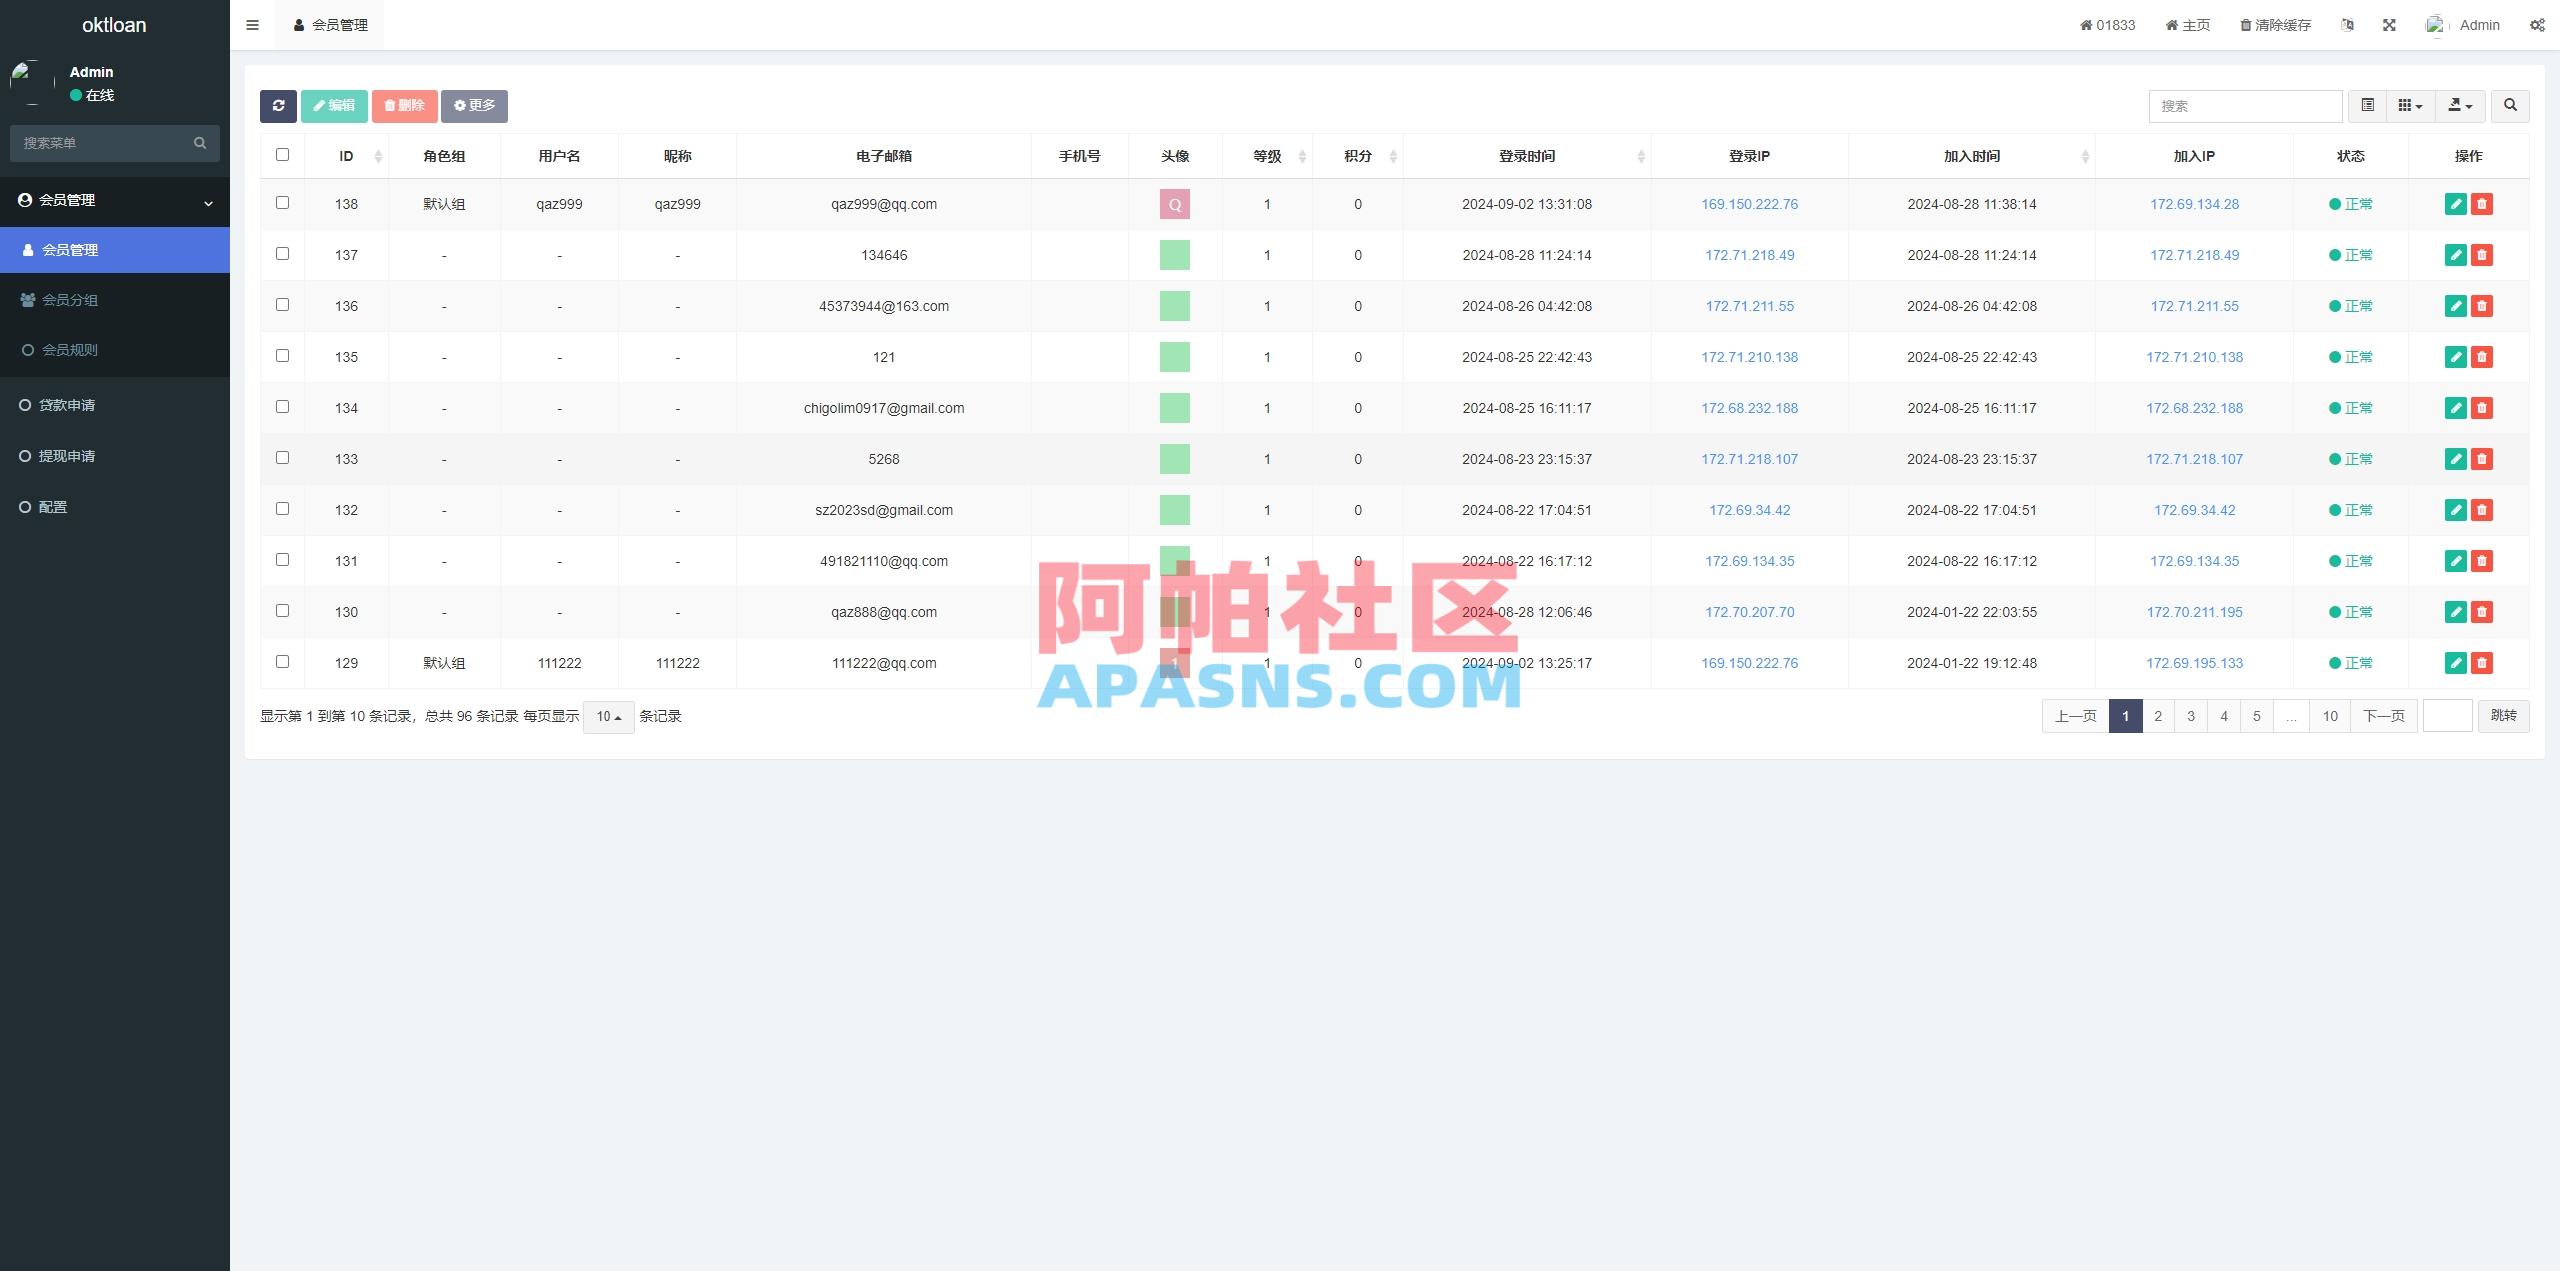
Task: Open the 贷款申请 menu in sidebar
Action: click(x=68, y=405)
